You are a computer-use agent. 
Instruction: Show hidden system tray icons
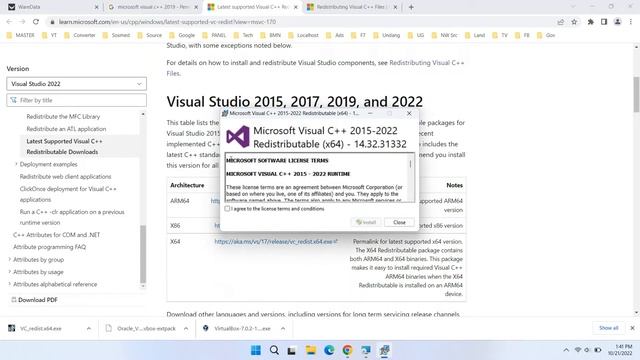pos(566,350)
